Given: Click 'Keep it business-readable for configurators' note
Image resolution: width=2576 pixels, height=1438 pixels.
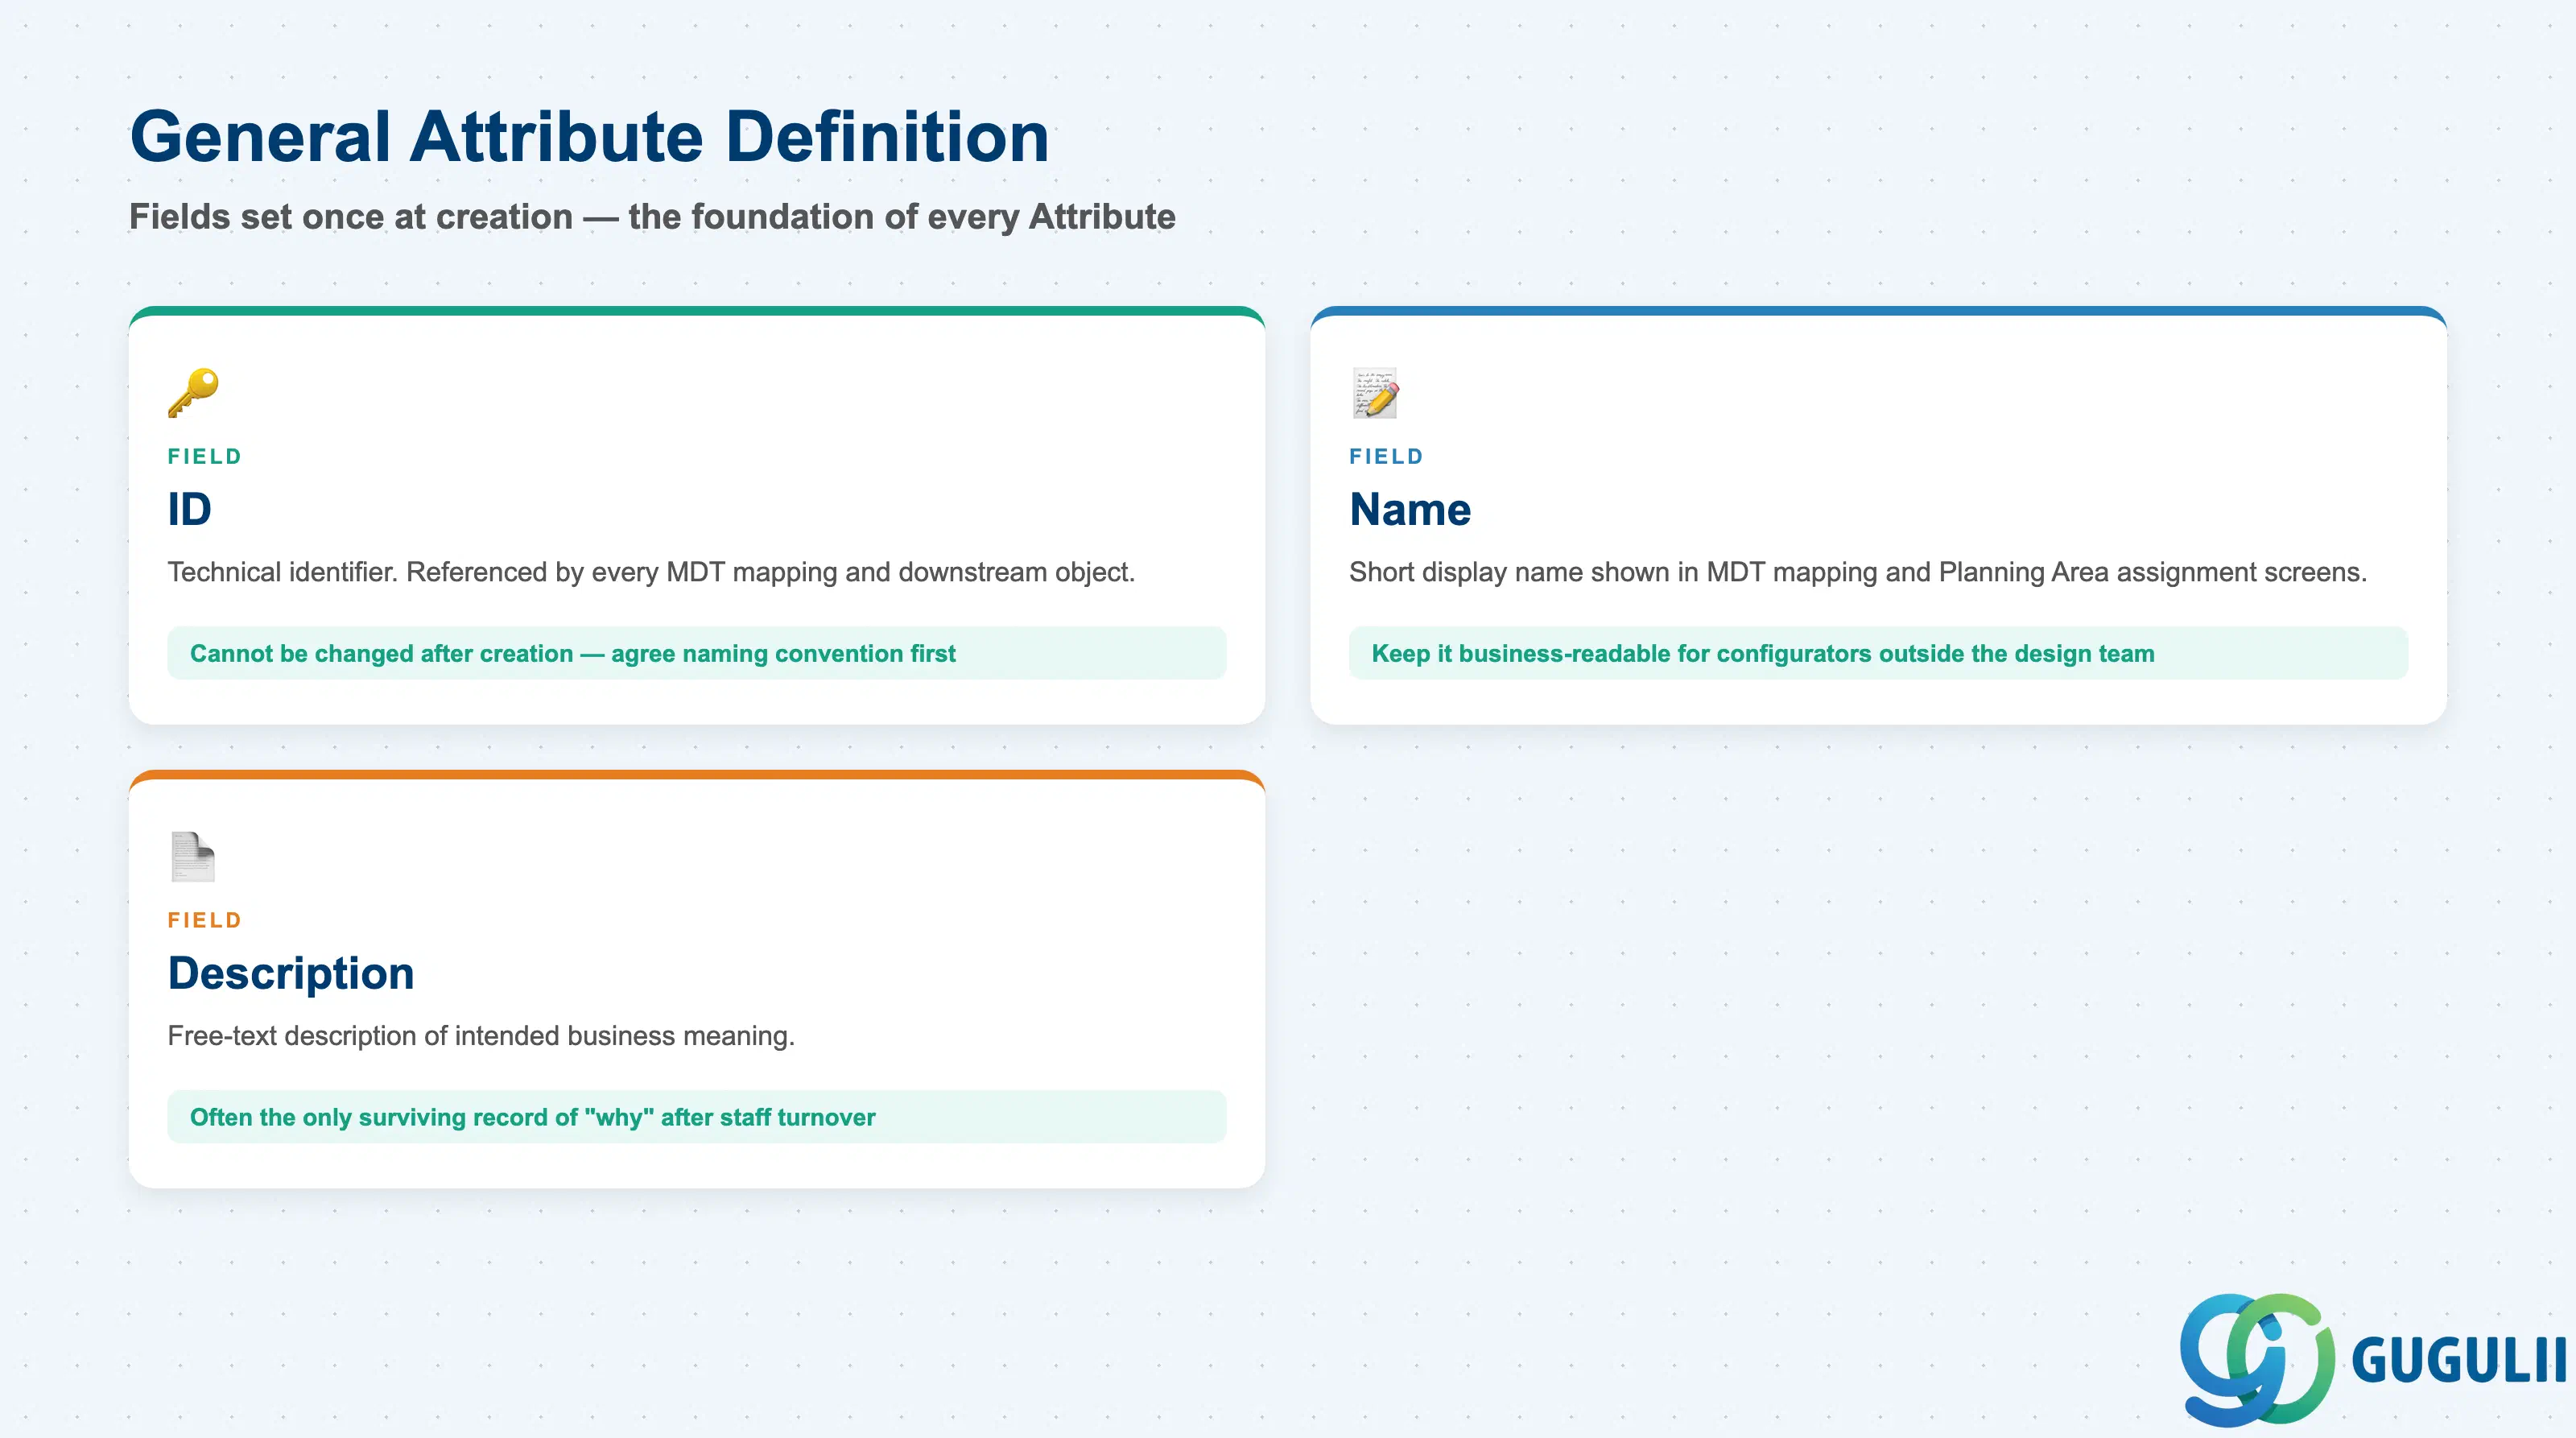Looking at the screenshot, I should tap(1878, 653).
